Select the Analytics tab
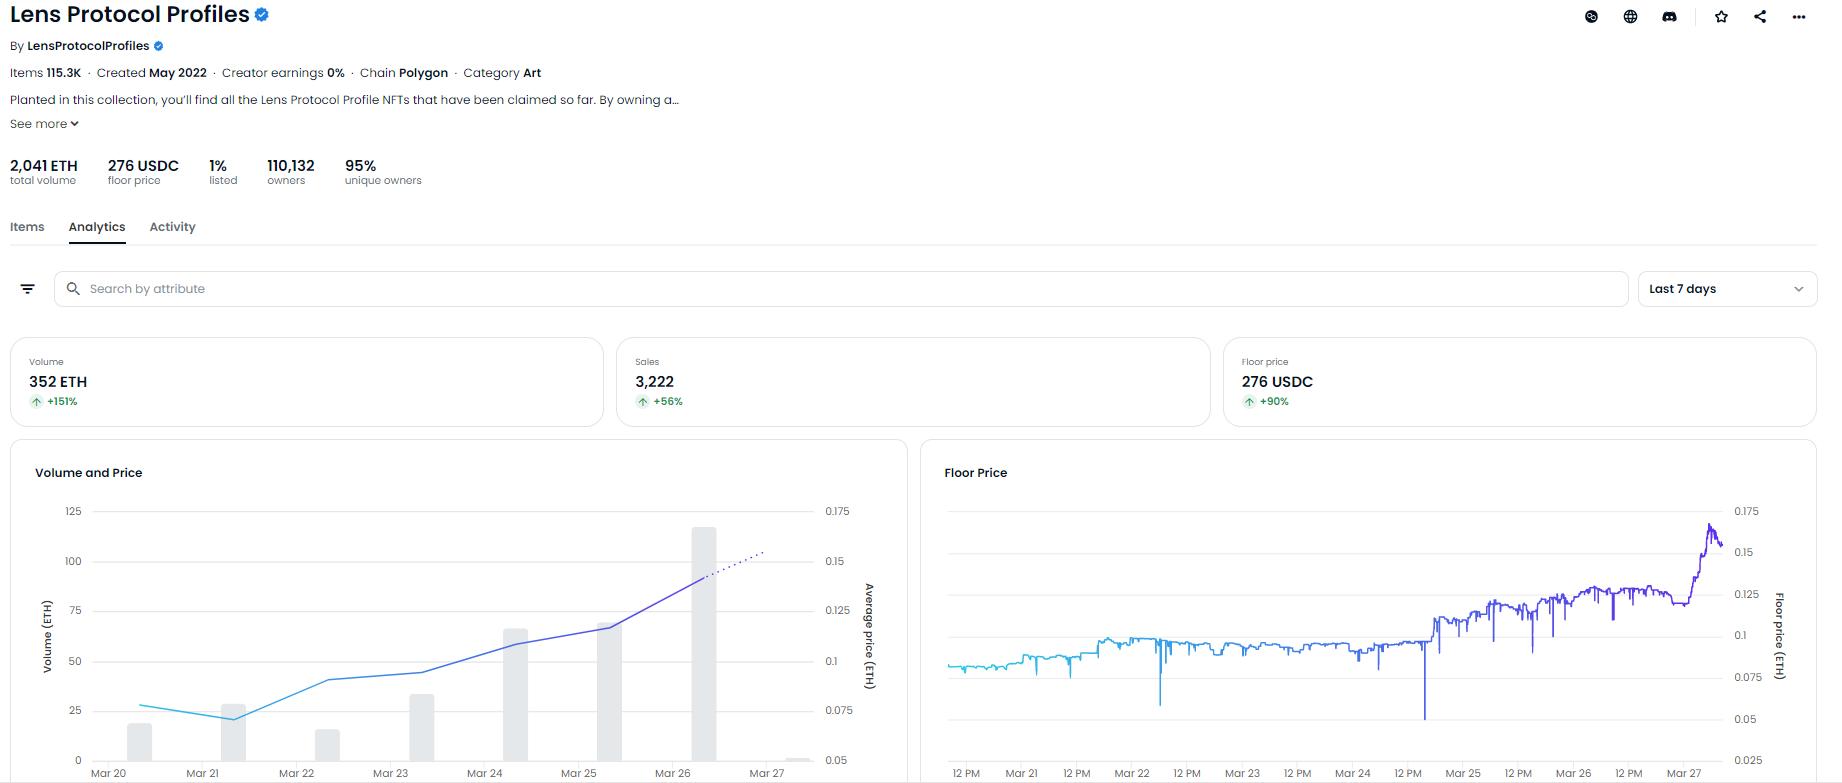Image resolution: width=1842 pixels, height=783 pixels. pos(97,227)
